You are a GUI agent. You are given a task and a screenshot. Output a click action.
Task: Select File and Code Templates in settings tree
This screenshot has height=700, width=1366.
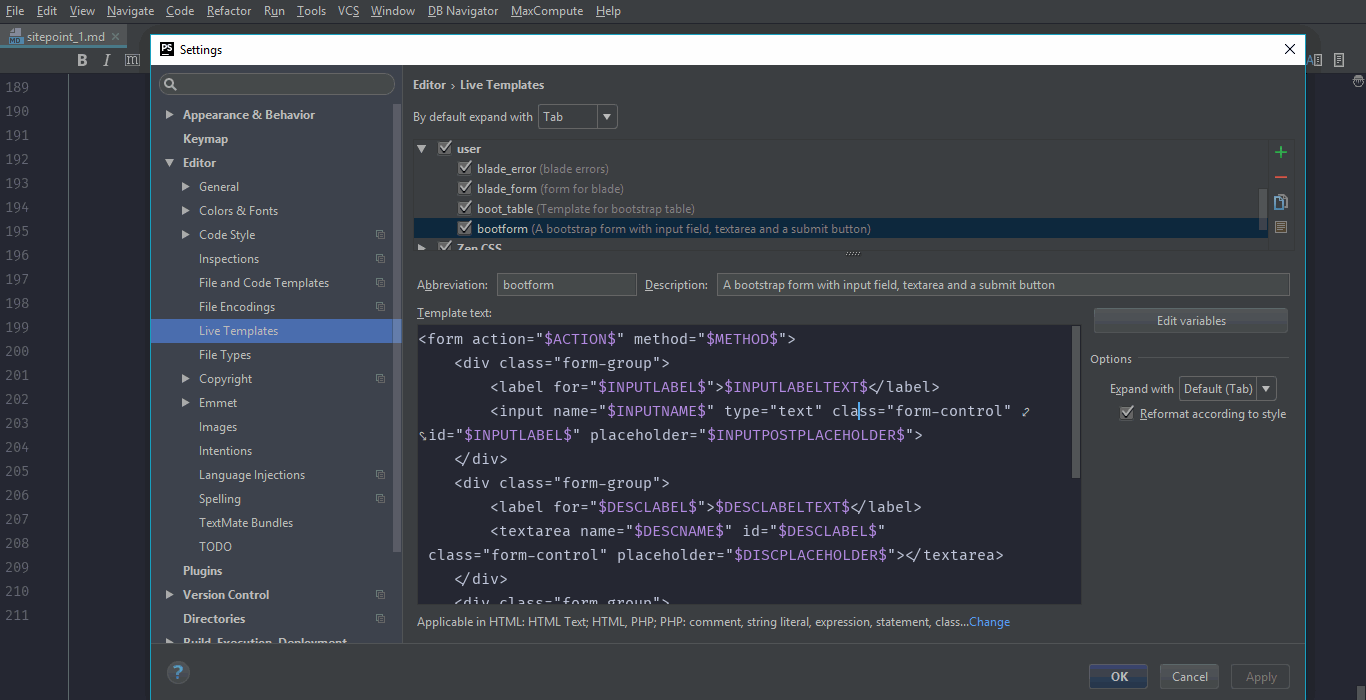[x=263, y=283]
